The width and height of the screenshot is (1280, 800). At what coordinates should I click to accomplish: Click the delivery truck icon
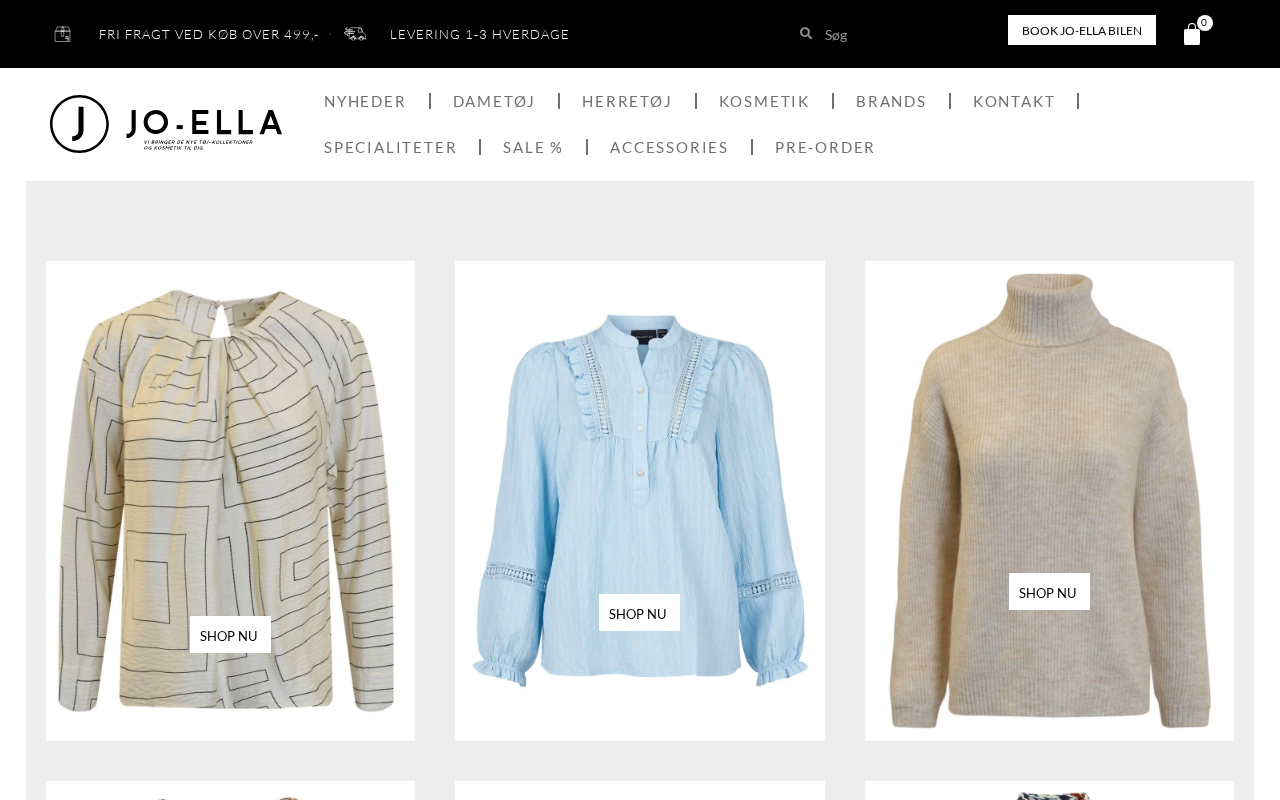[x=355, y=34]
